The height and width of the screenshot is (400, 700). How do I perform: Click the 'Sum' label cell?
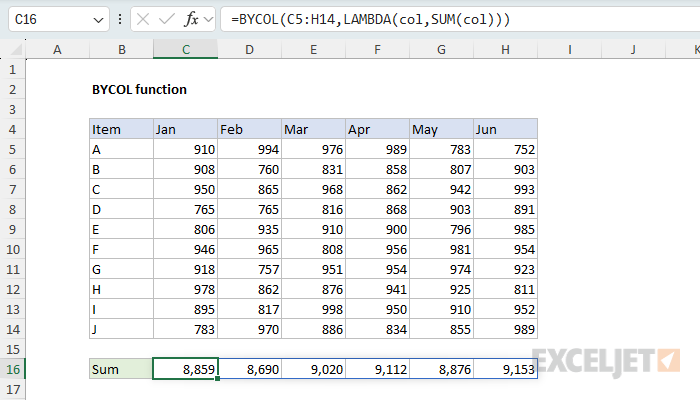point(121,370)
